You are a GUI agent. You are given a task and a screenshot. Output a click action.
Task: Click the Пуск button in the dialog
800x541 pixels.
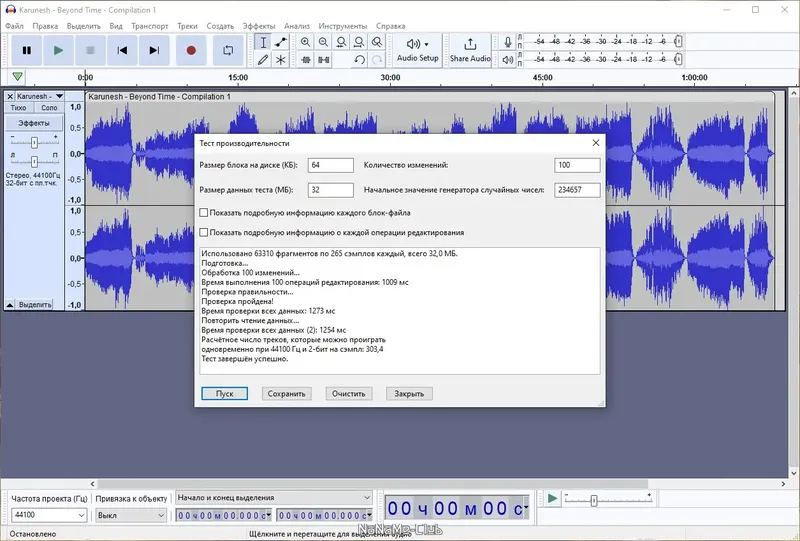tap(224, 394)
